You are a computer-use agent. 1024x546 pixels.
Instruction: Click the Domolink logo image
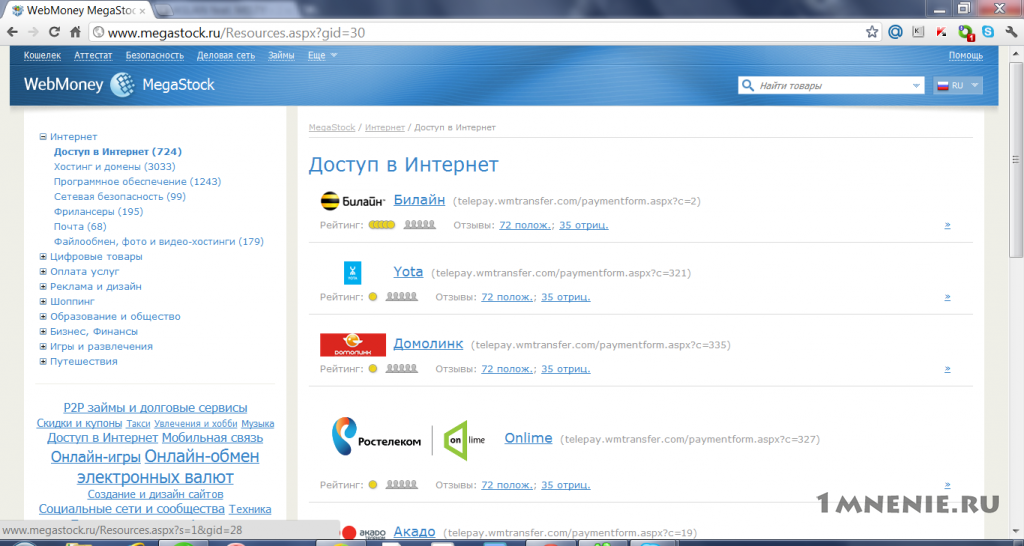353,344
